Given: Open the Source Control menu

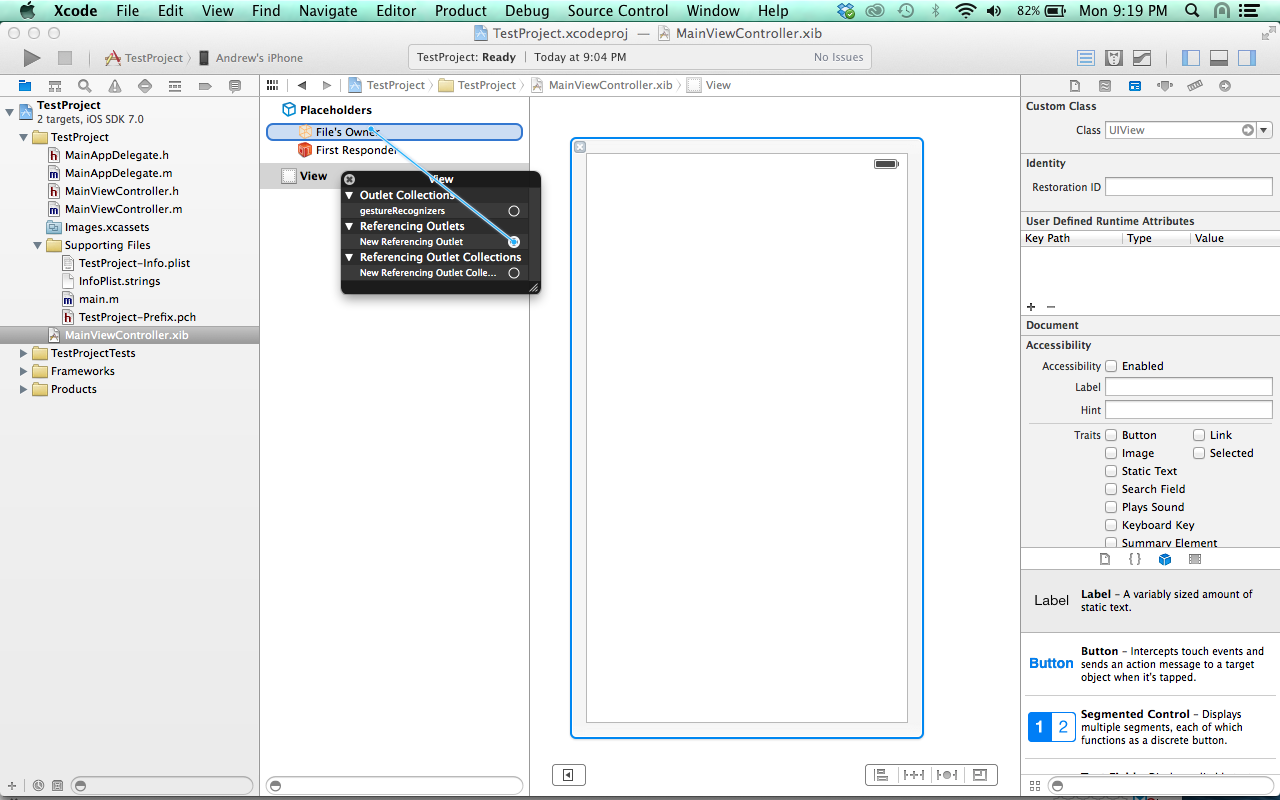Looking at the screenshot, I should coord(618,11).
